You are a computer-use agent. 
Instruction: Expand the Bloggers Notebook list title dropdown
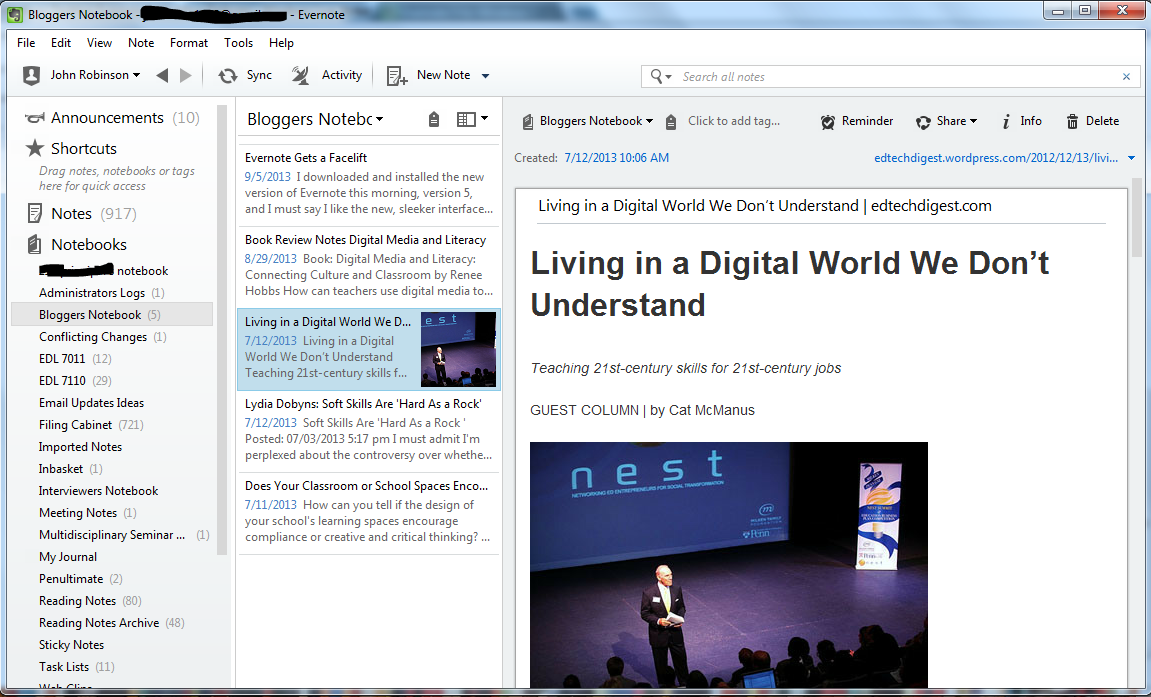[380, 120]
